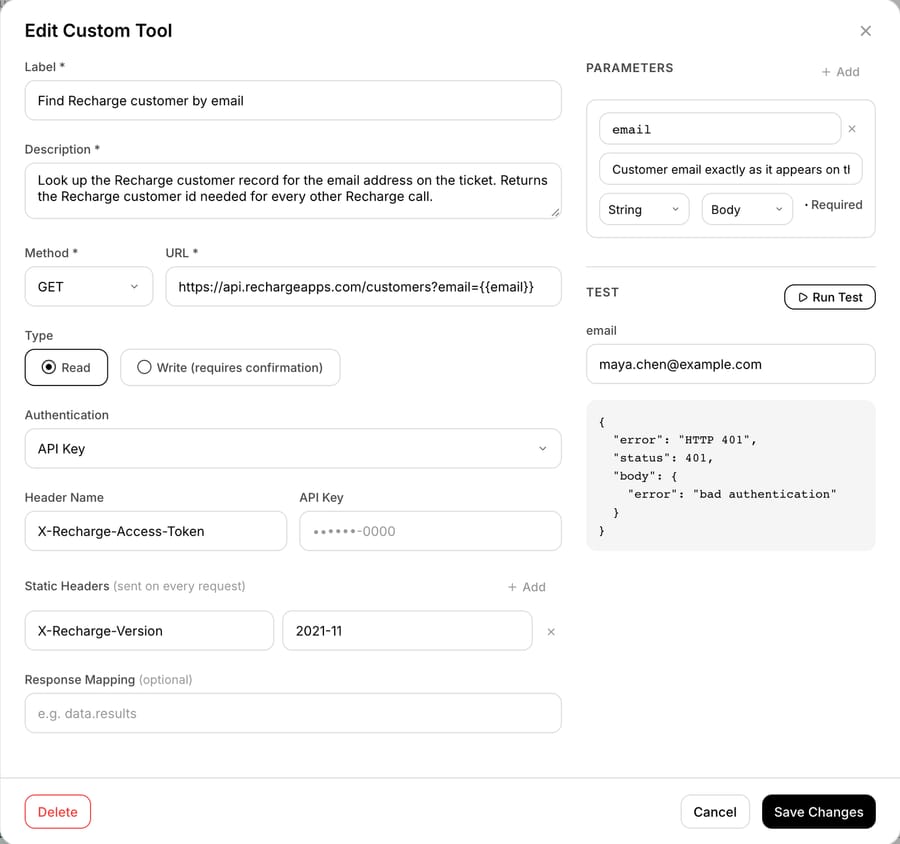This screenshot has width=900, height=844.
Task: Remove the email parameter with its X icon
Action: [x=852, y=129]
